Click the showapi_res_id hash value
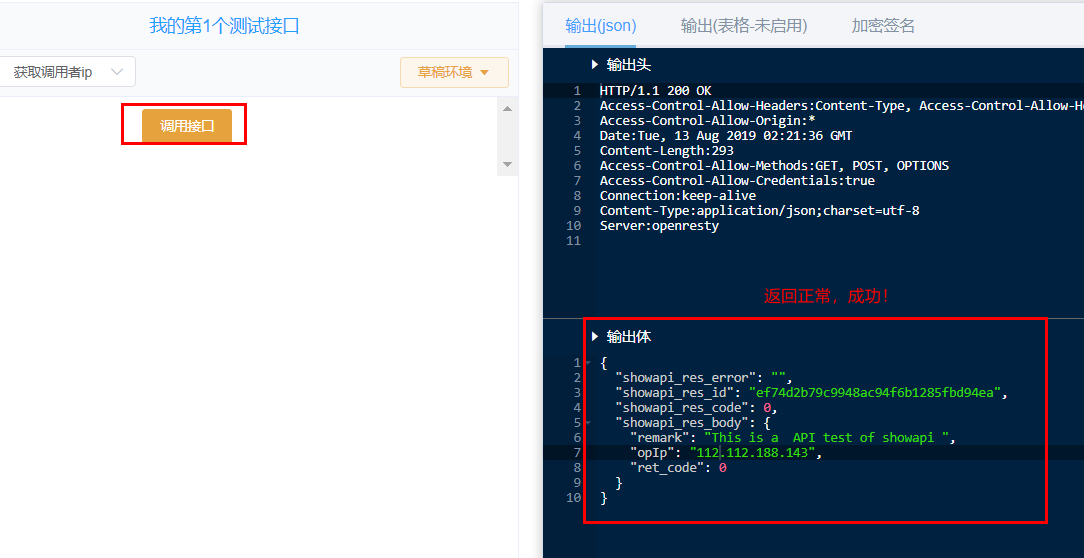The image size is (1084, 558). tap(875, 393)
